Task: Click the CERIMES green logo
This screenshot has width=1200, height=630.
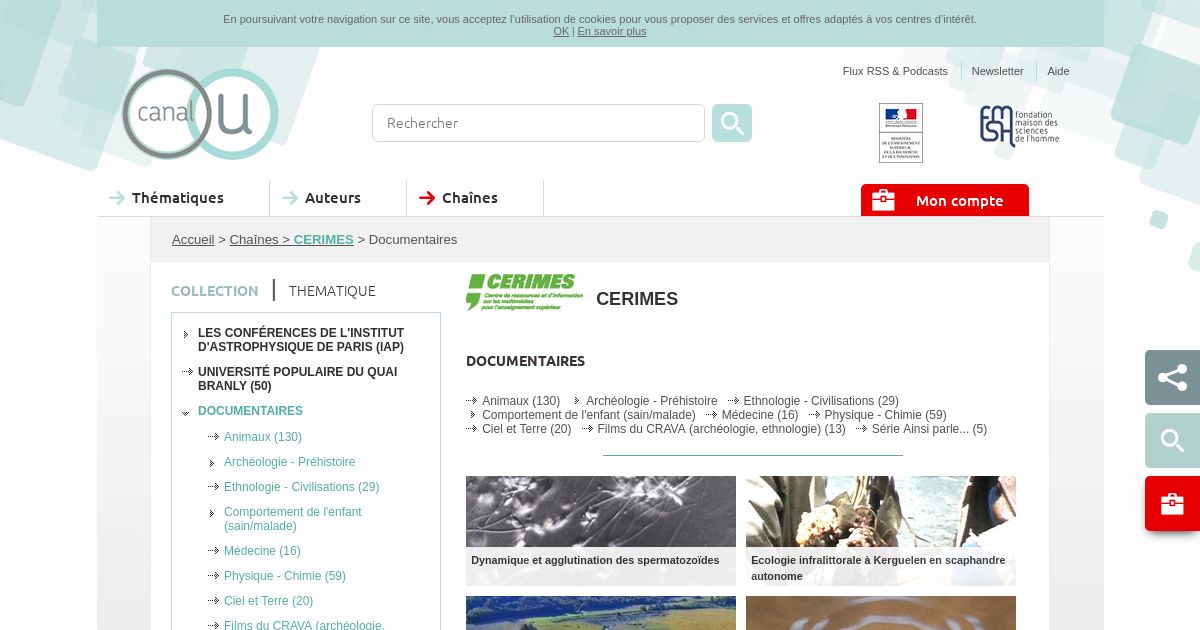Action: click(x=524, y=292)
